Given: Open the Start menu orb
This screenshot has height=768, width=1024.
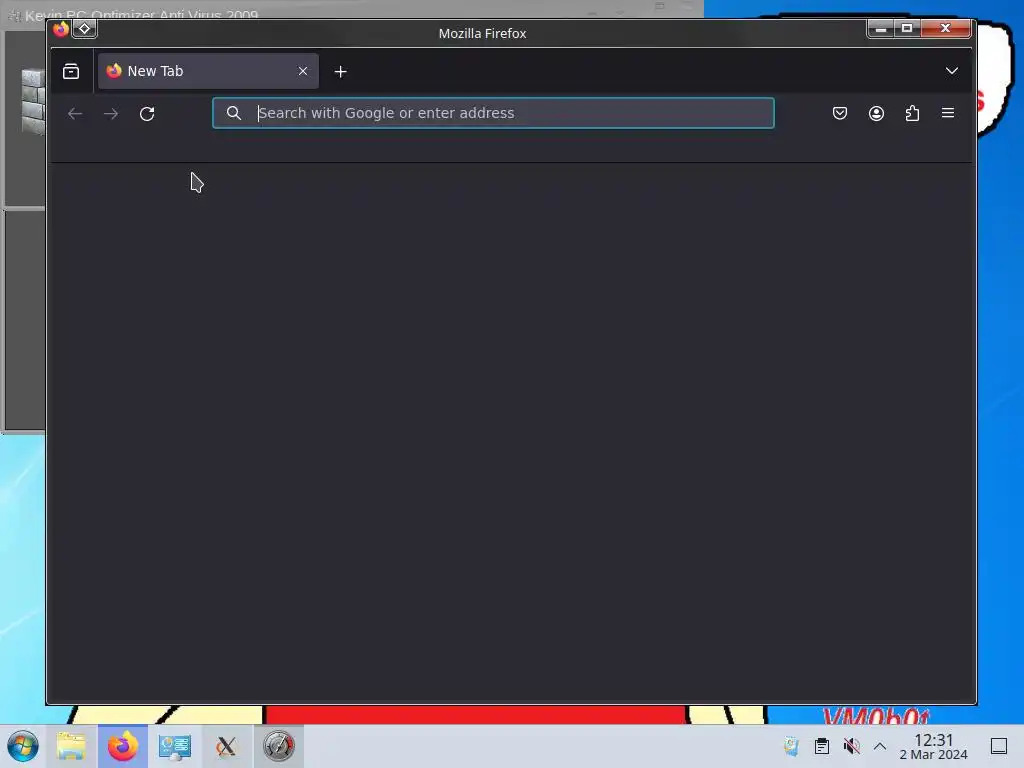Looking at the screenshot, I should (23, 746).
